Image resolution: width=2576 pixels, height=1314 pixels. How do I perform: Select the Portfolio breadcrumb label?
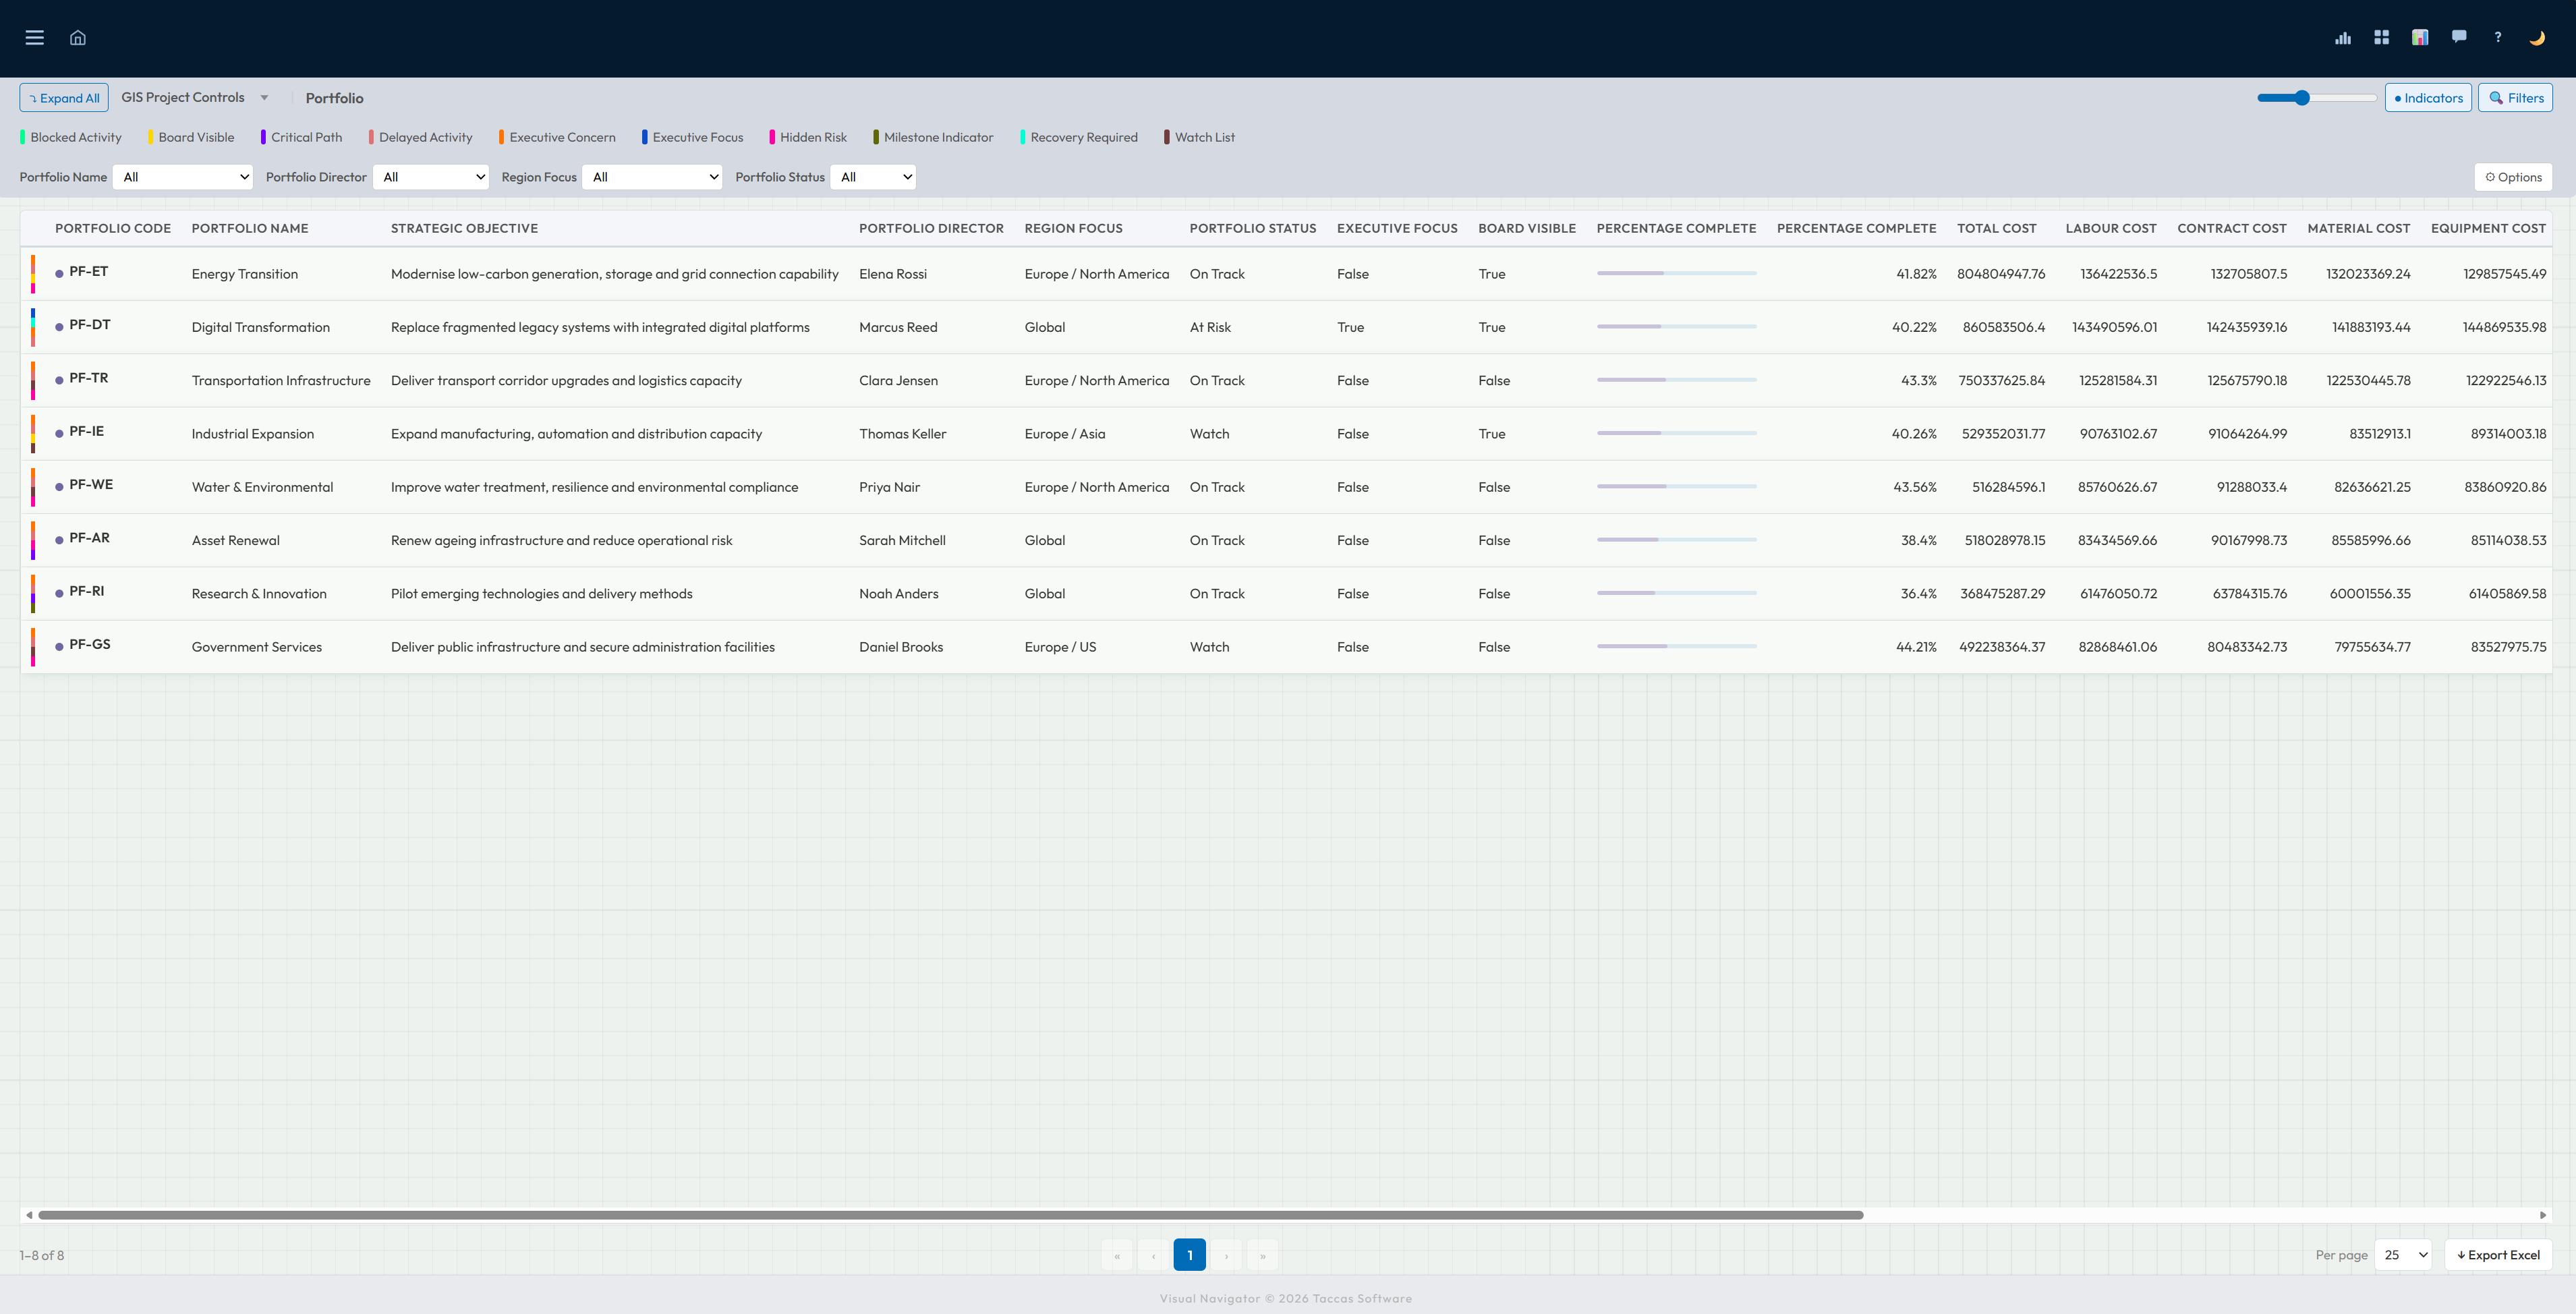(334, 98)
